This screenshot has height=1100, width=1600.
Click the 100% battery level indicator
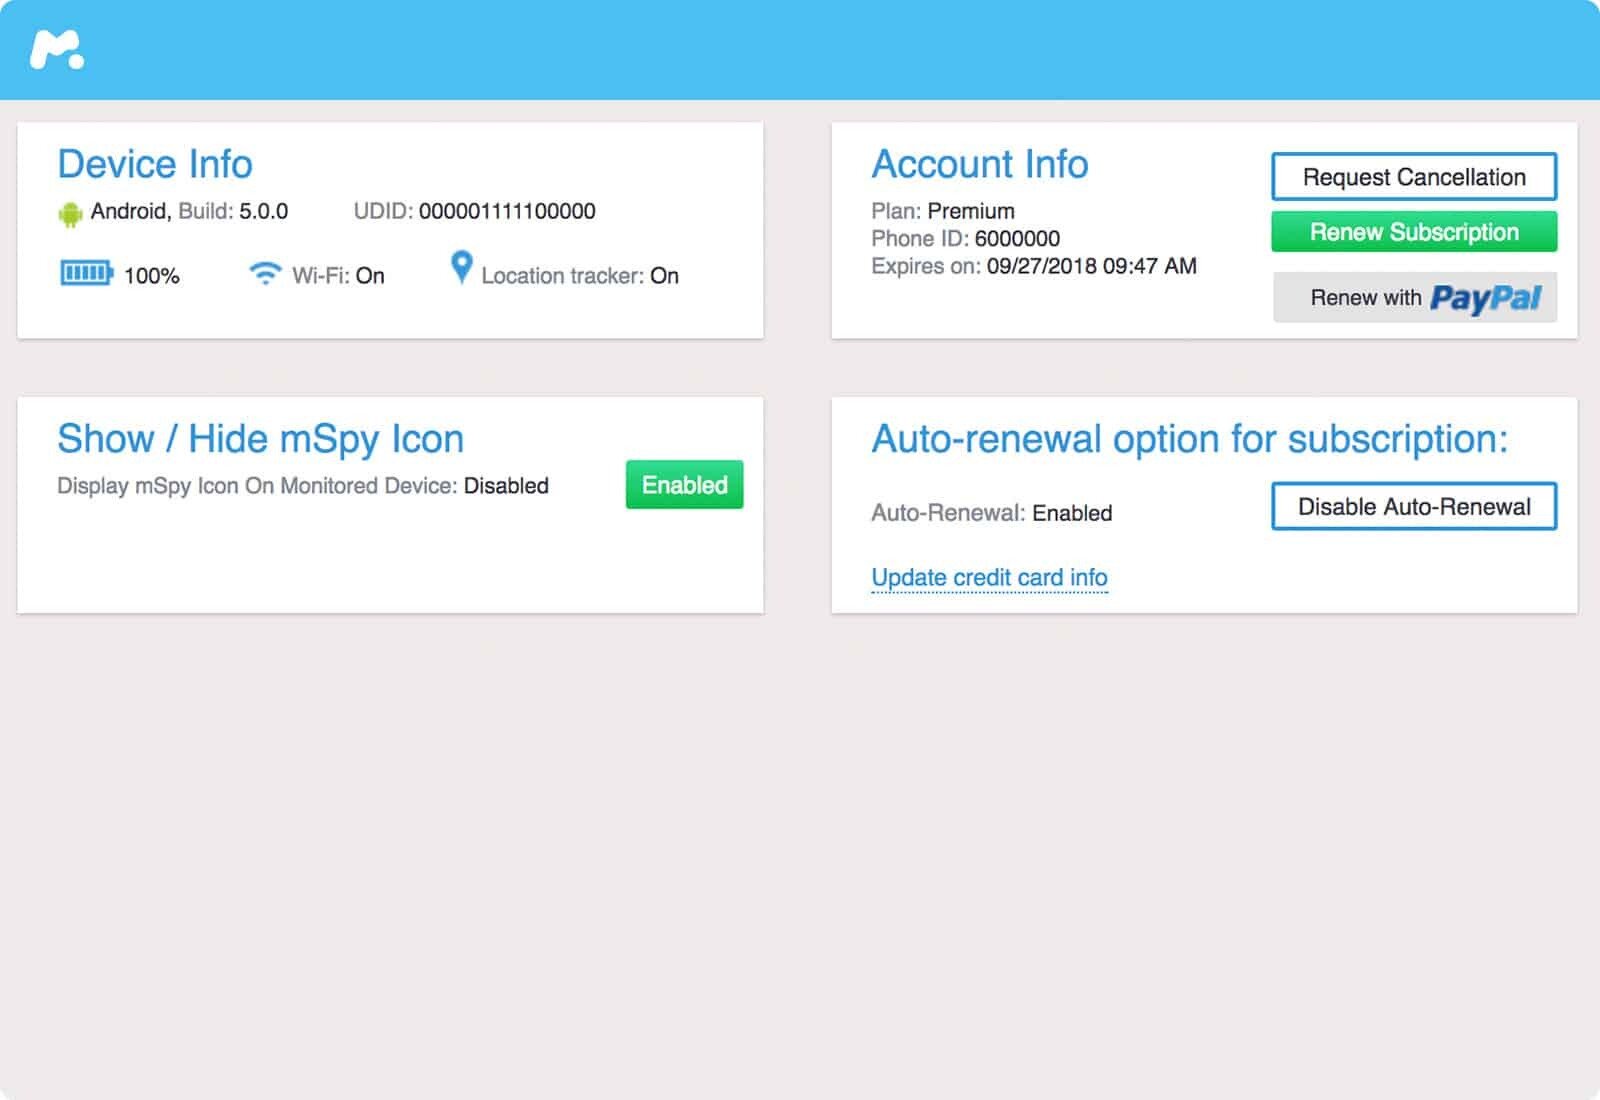[152, 274]
